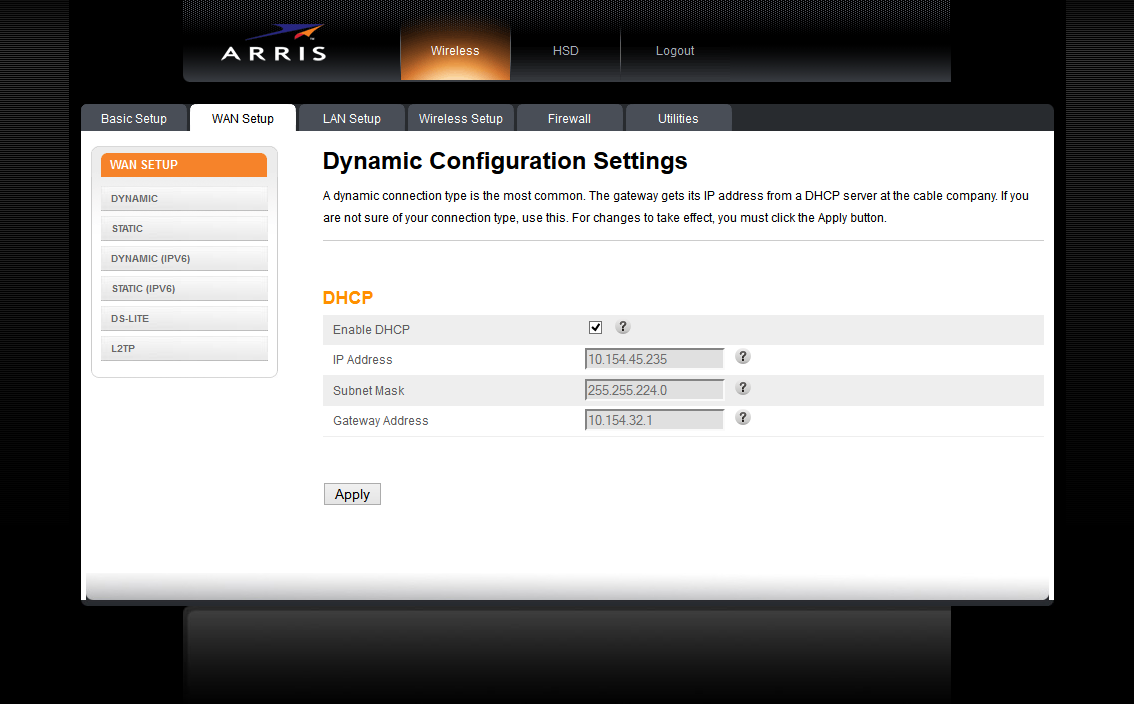Open the help icon for Subnet Mask
This screenshot has height=704, width=1134.
coord(743,388)
